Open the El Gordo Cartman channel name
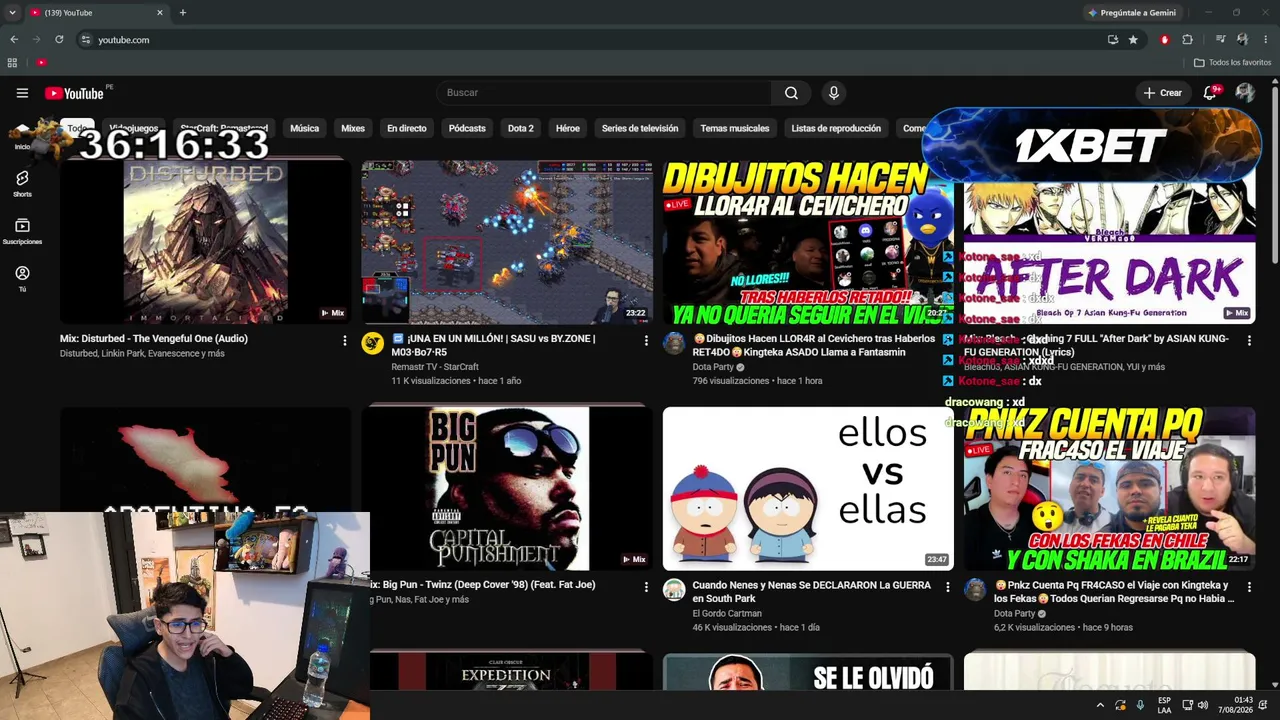 pos(727,613)
